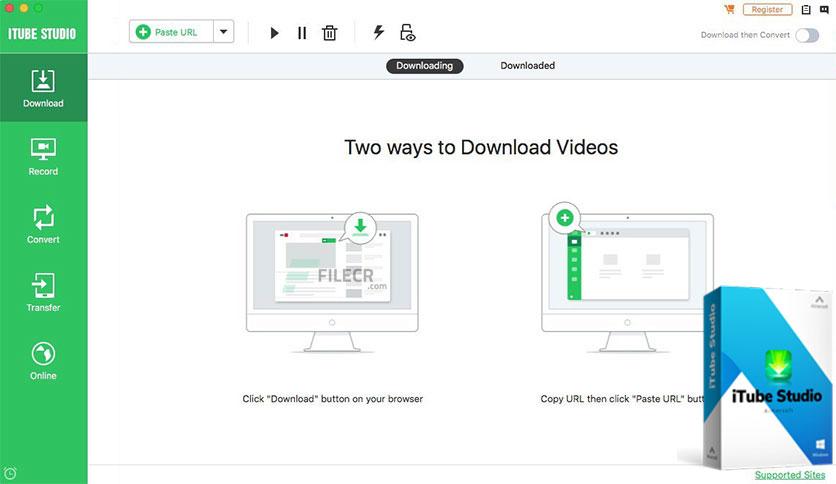Toggle Download then Convert switch
This screenshot has width=836, height=484.
click(x=807, y=35)
